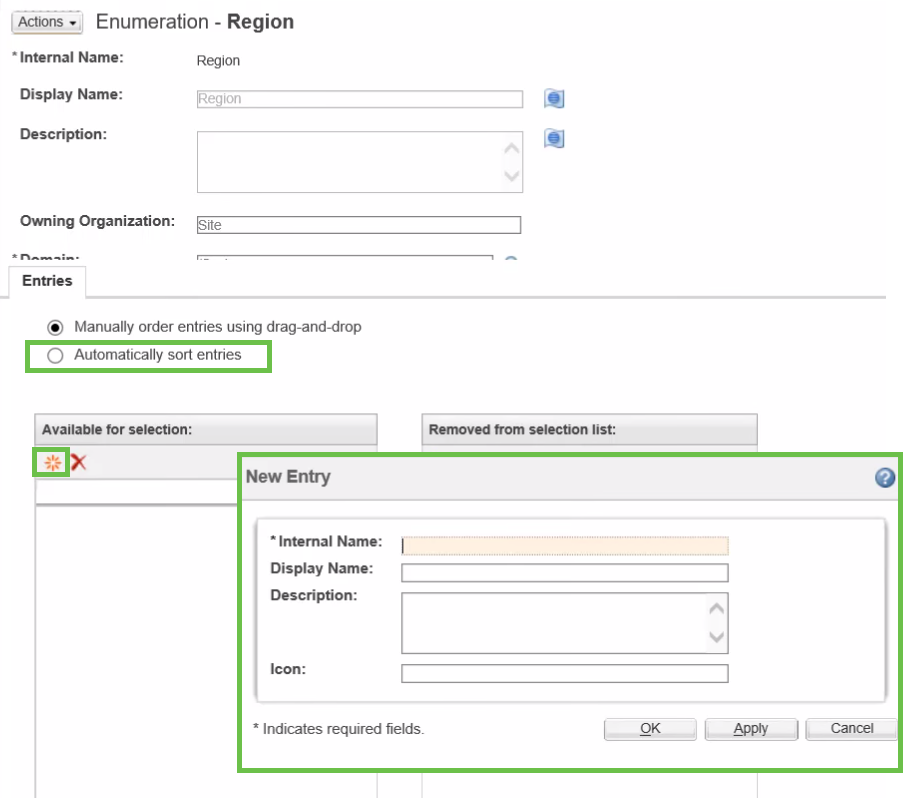Viewport: 903px width, 798px height.
Task: Click OK in New Entry dialog
Action: [x=650, y=729]
